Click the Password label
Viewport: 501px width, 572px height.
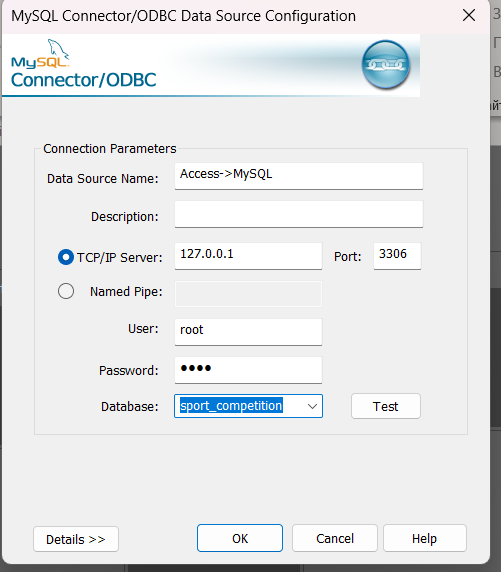tap(129, 371)
